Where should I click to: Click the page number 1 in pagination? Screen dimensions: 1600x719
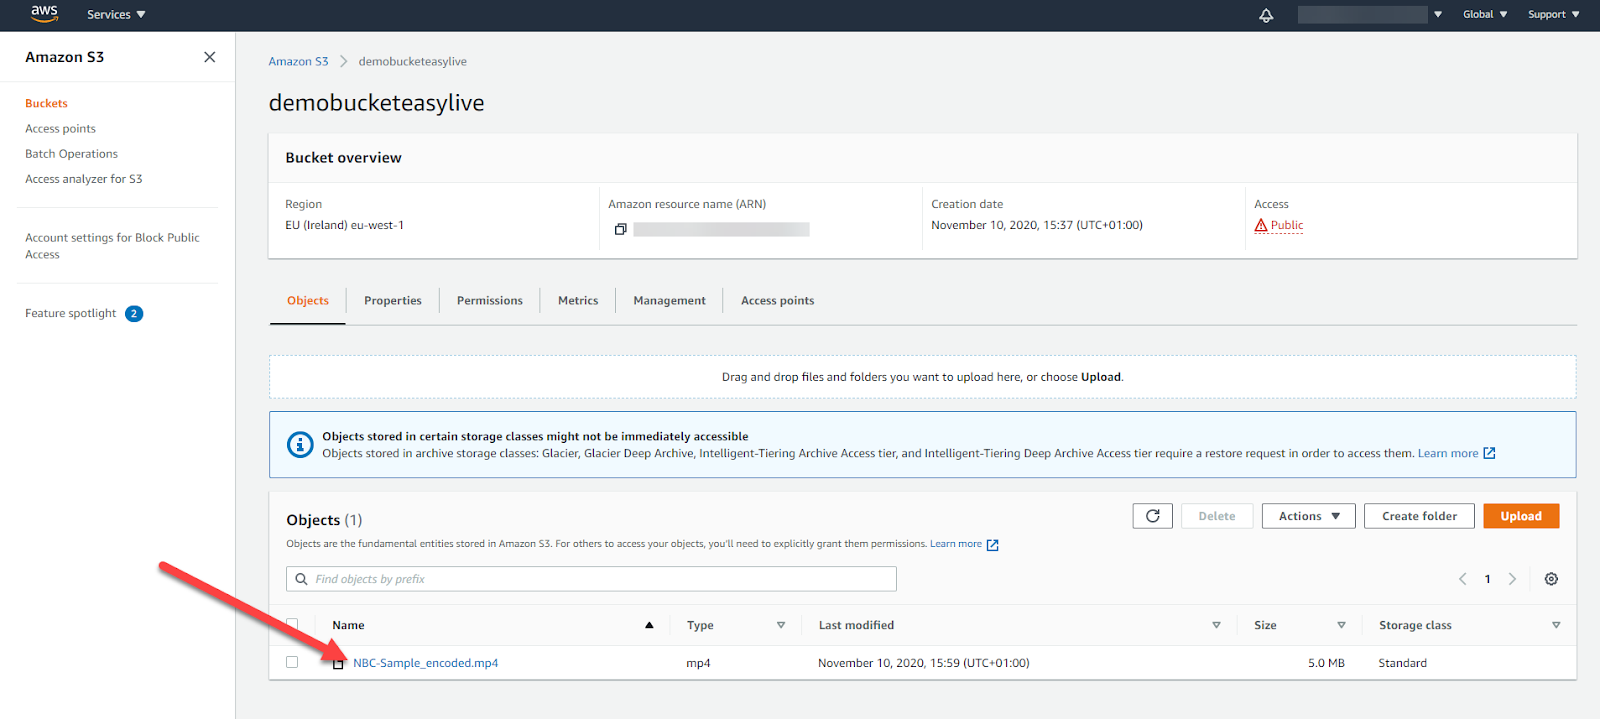[1487, 579]
